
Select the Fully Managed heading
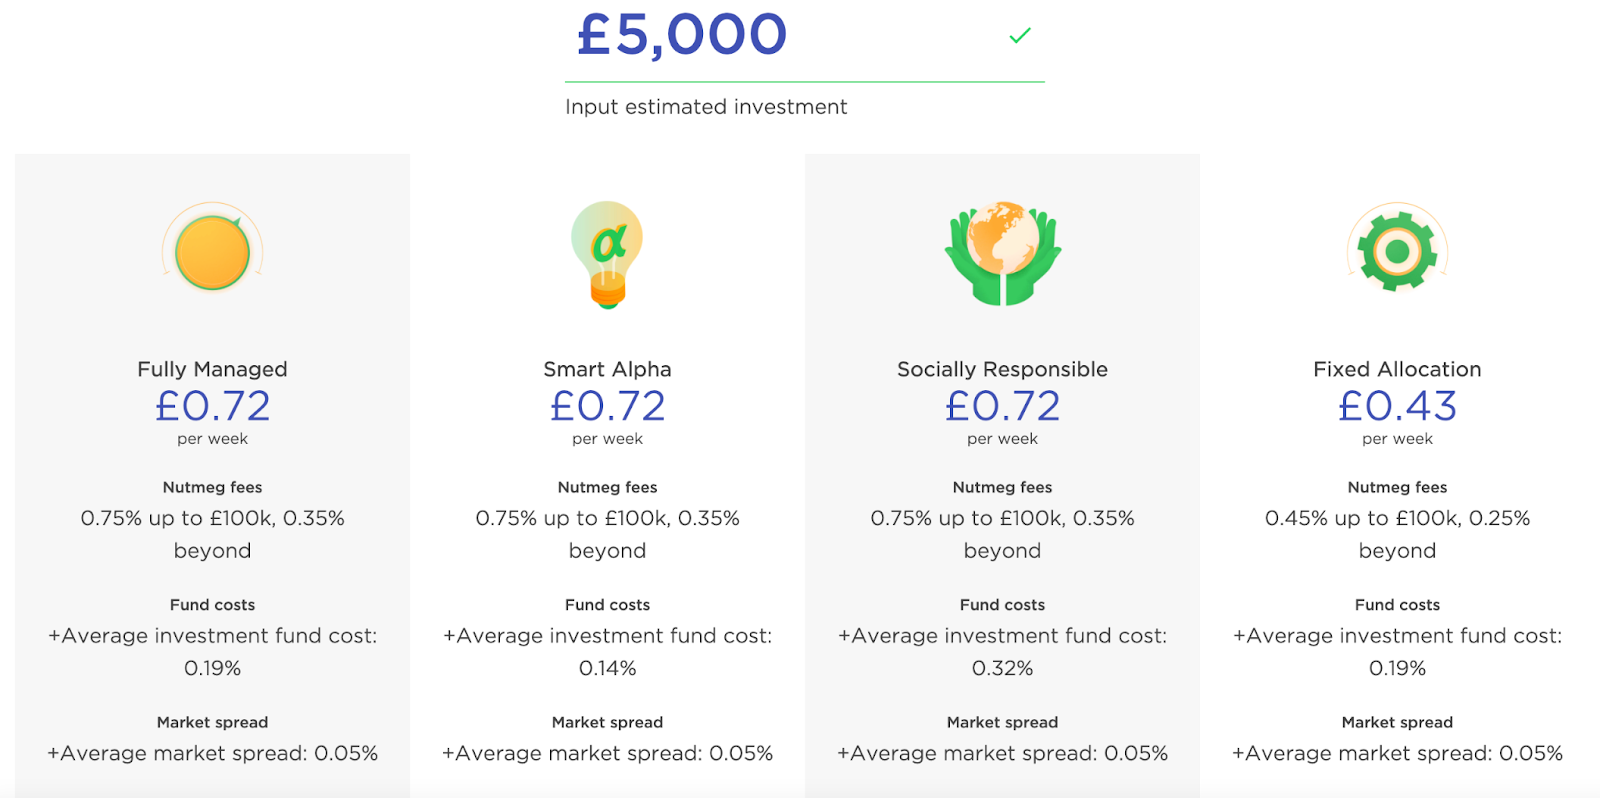(x=212, y=369)
